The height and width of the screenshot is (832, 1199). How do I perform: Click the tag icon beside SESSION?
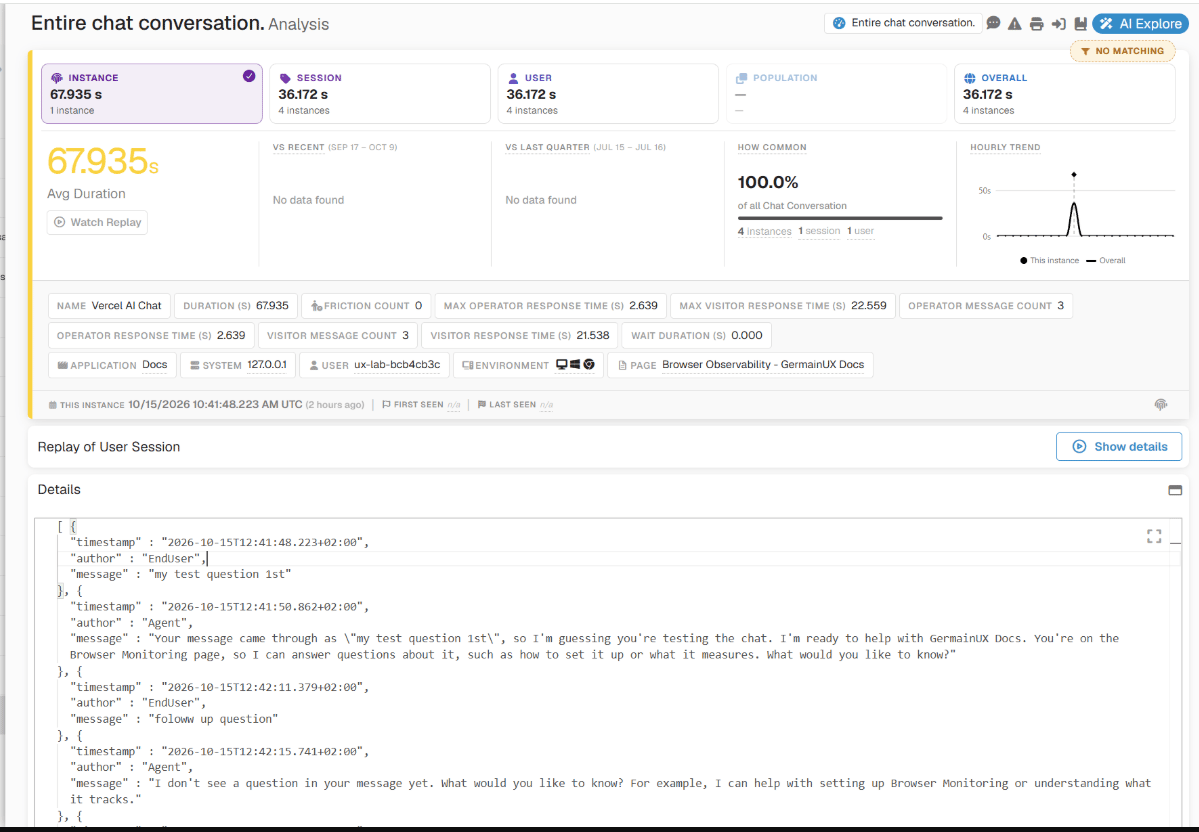point(285,78)
